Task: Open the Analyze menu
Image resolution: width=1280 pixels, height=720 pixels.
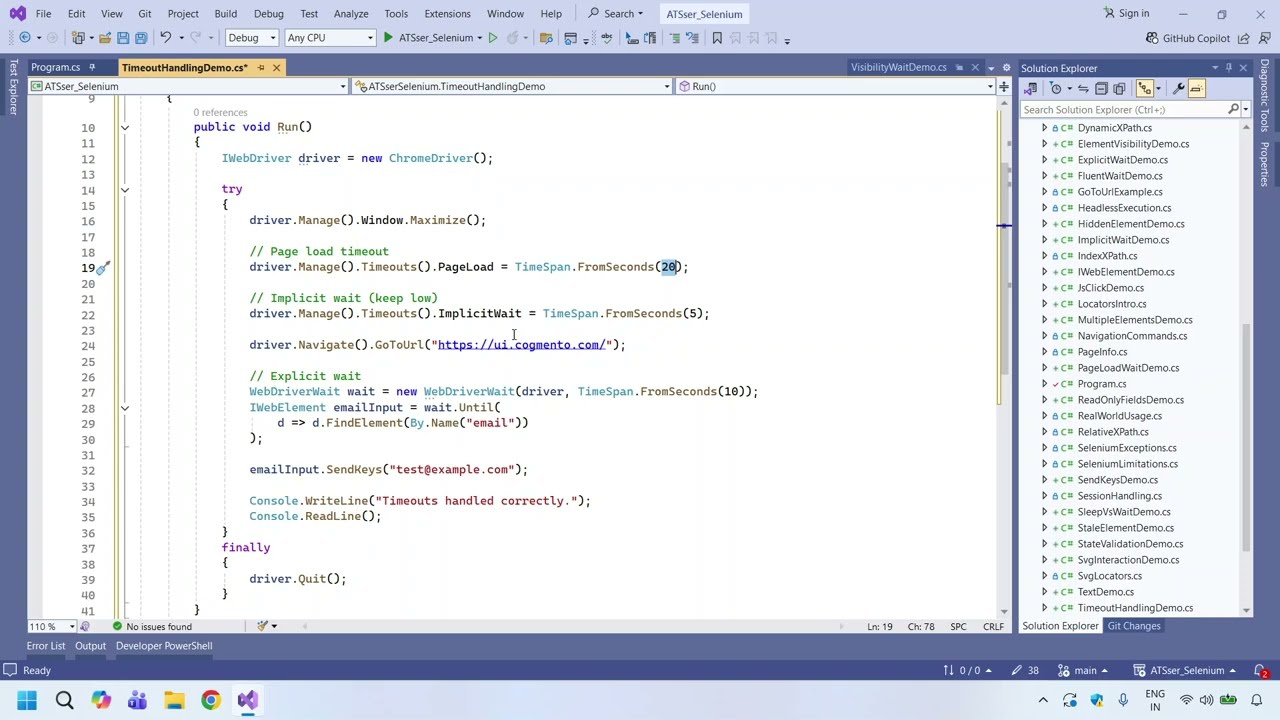Action: [x=351, y=14]
